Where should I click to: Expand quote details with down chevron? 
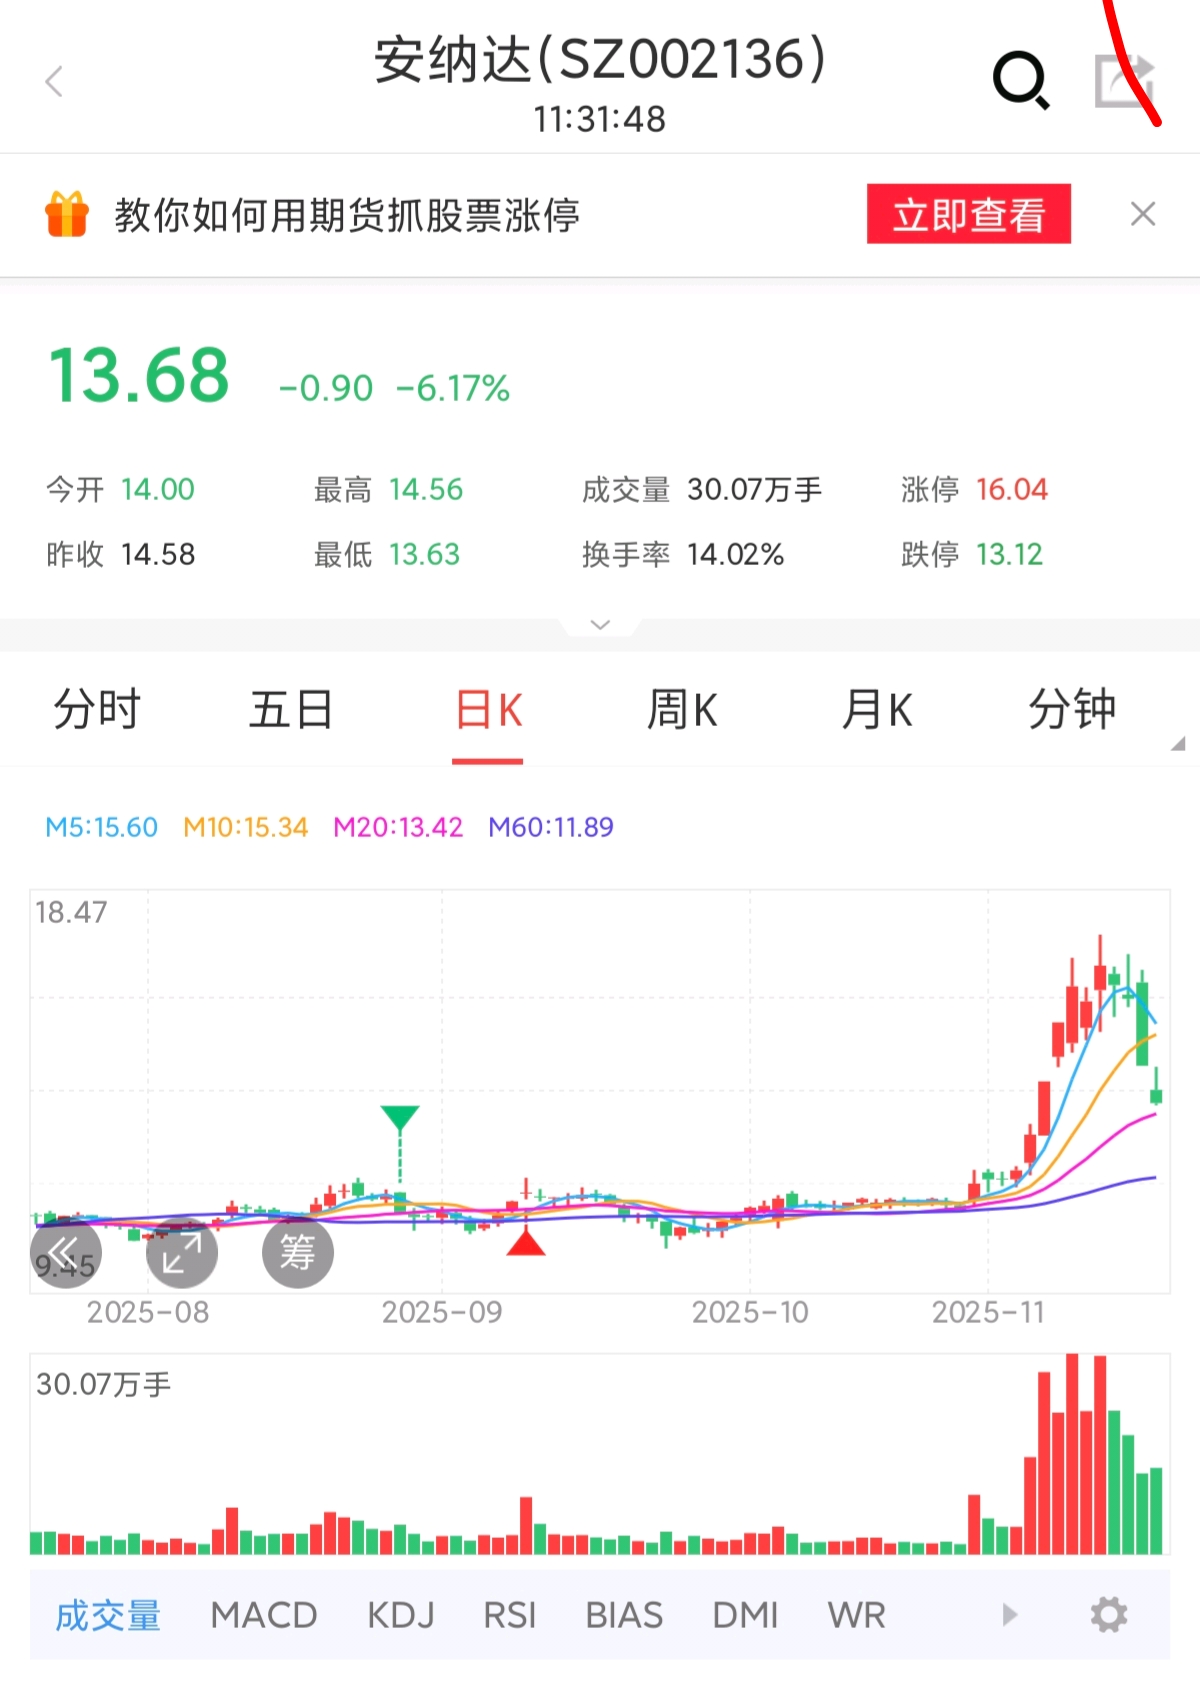click(600, 625)
